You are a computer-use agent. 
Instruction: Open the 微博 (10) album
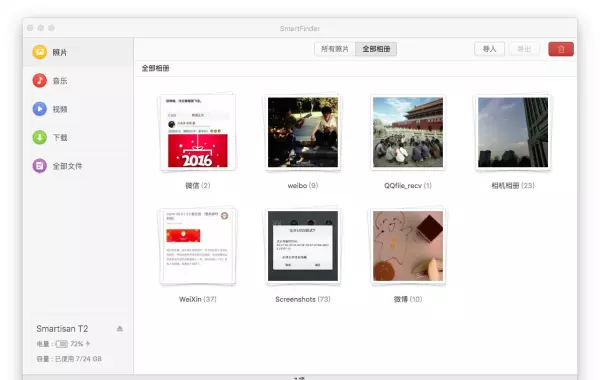coord(408,246)
